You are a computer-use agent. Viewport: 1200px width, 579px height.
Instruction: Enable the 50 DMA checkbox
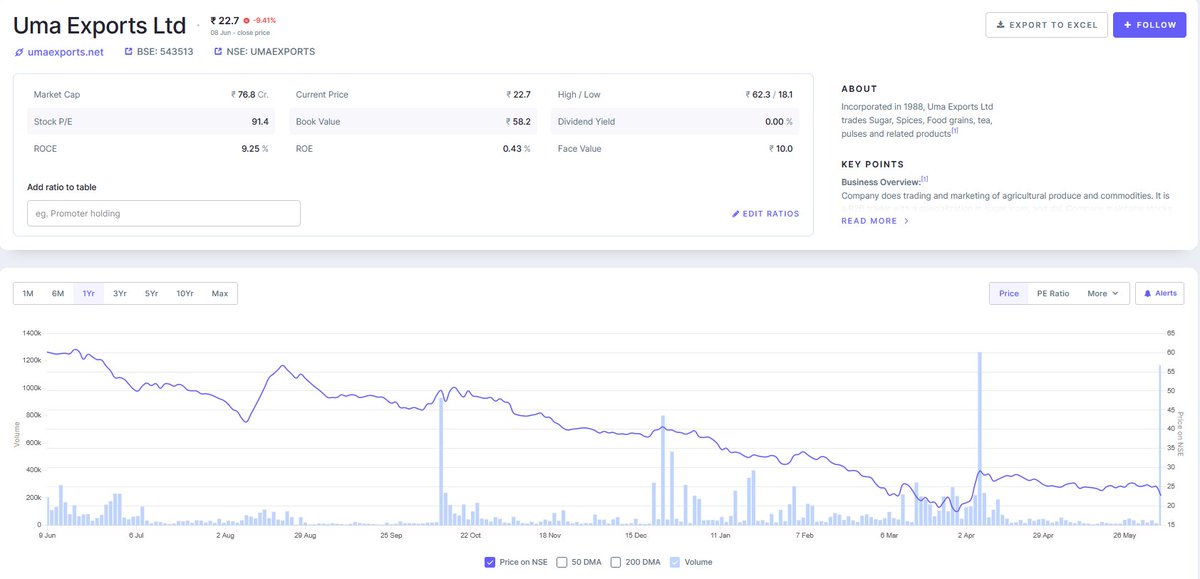(562, 562)
